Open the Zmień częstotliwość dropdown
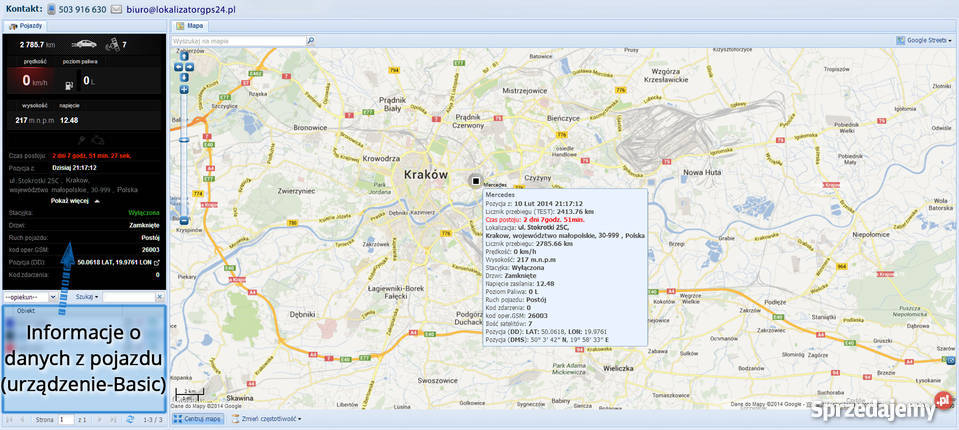This screenshot has width=959, height=430. point(267,419)
